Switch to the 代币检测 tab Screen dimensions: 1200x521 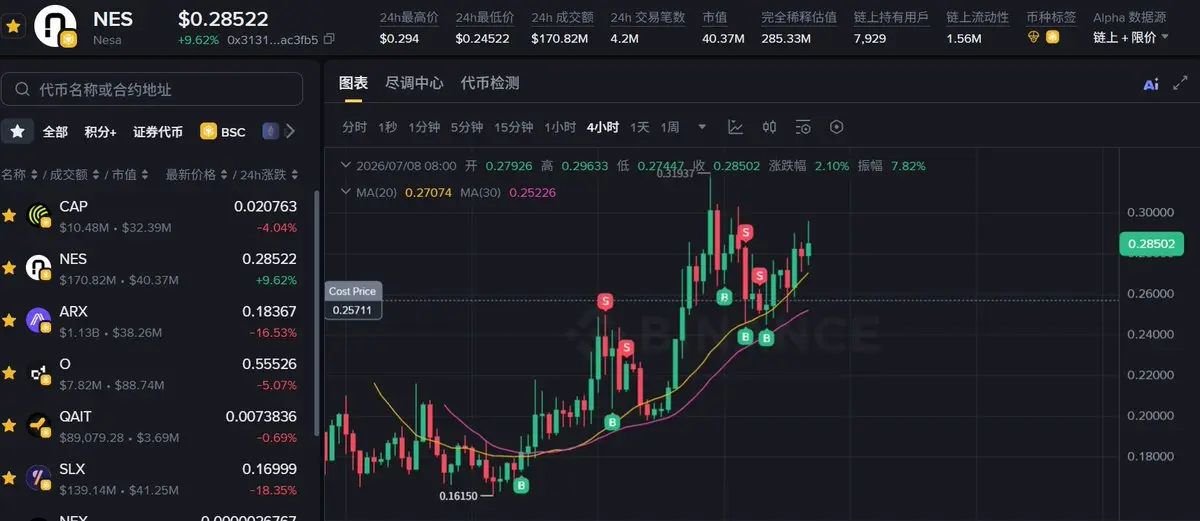click(x=490, y=83)
